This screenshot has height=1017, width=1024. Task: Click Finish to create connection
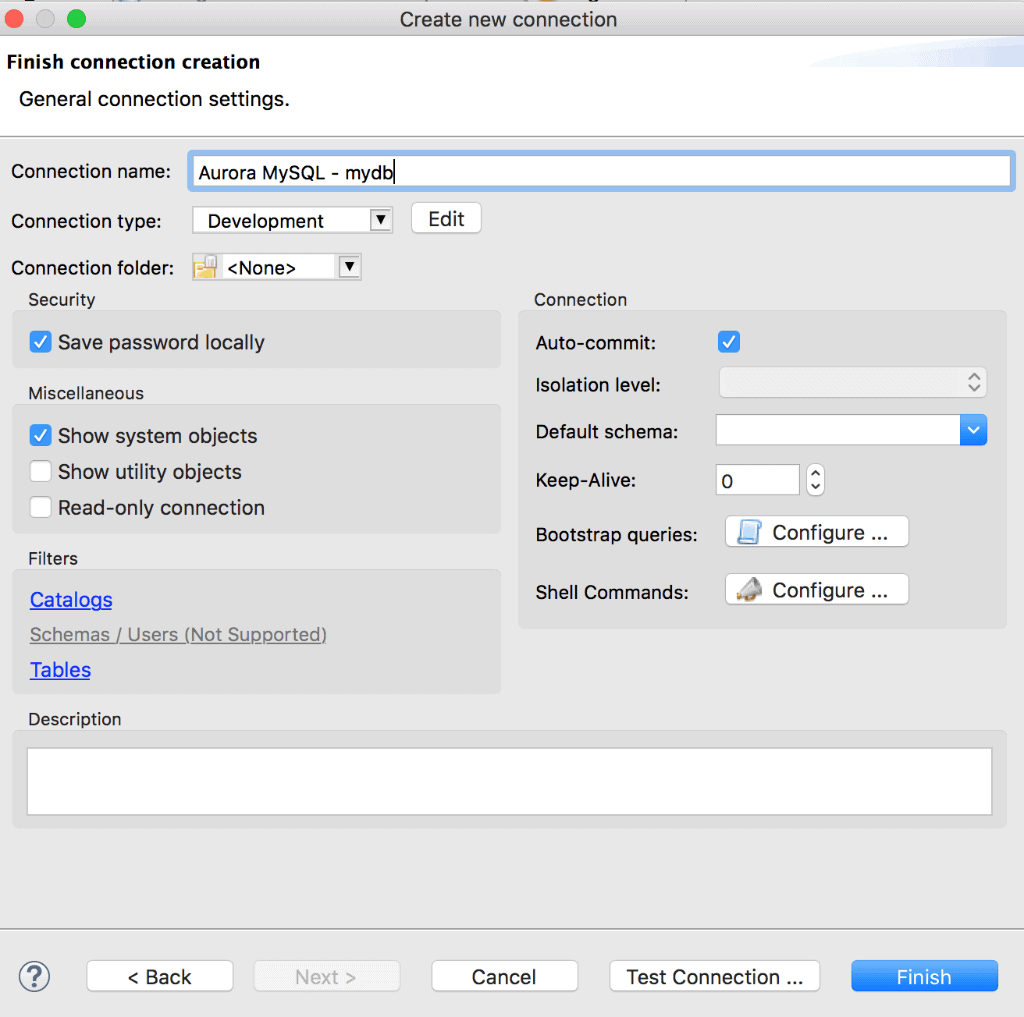[x=924, y=977]
